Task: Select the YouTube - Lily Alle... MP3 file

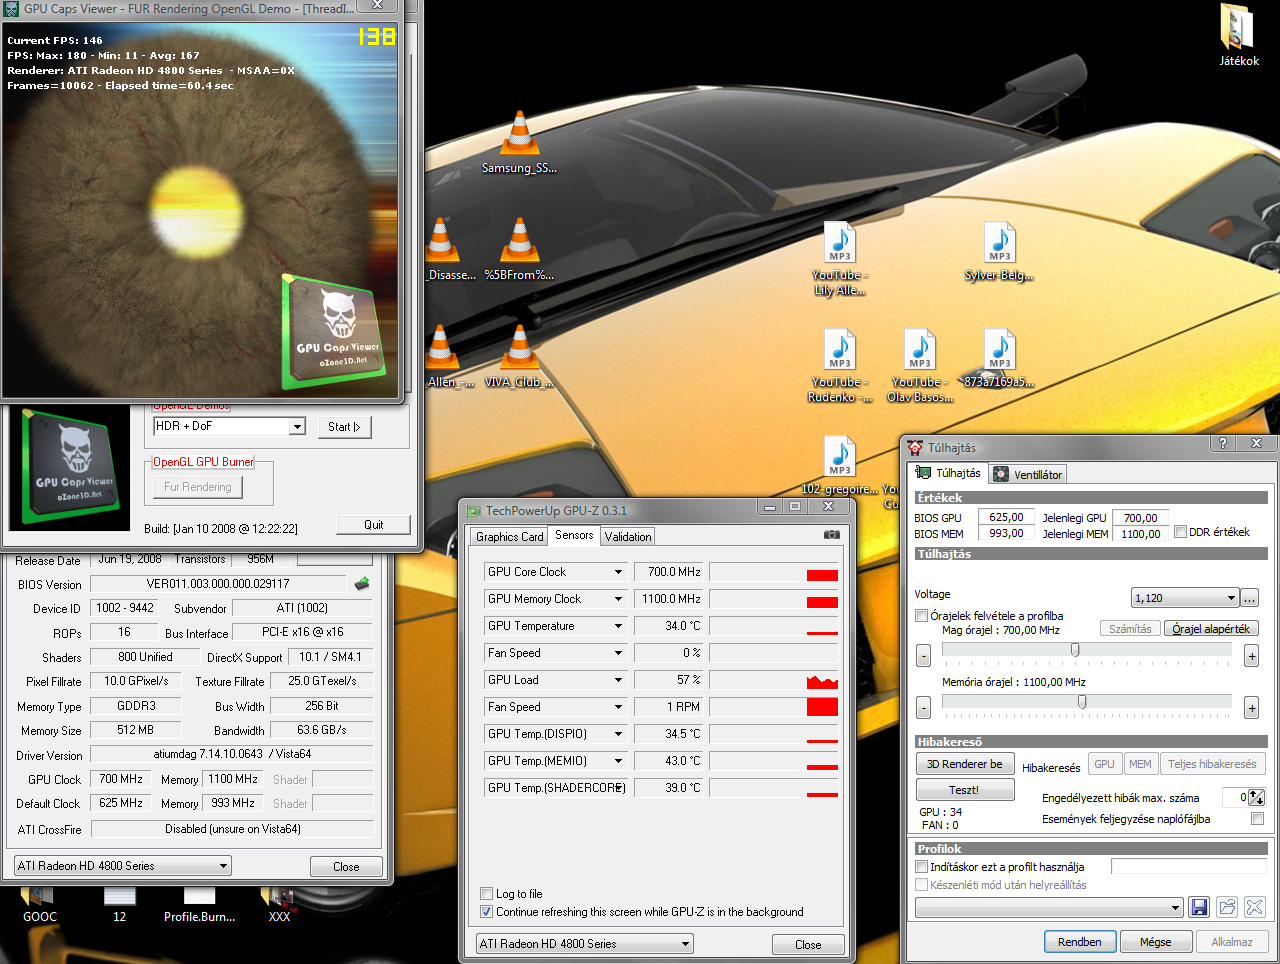Action: (x=839, y=258)
